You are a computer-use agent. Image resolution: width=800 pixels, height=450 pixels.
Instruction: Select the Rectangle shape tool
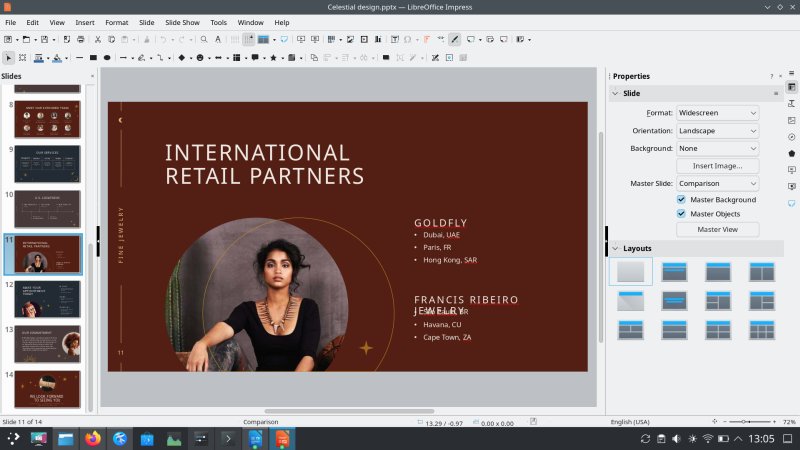coord(93,57)
